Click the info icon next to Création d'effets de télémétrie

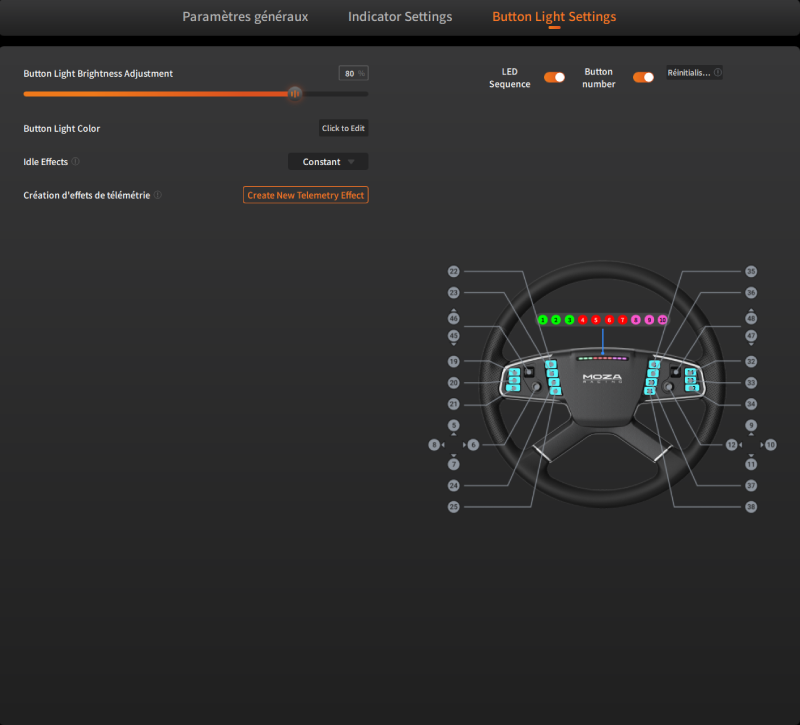point(157,195)
